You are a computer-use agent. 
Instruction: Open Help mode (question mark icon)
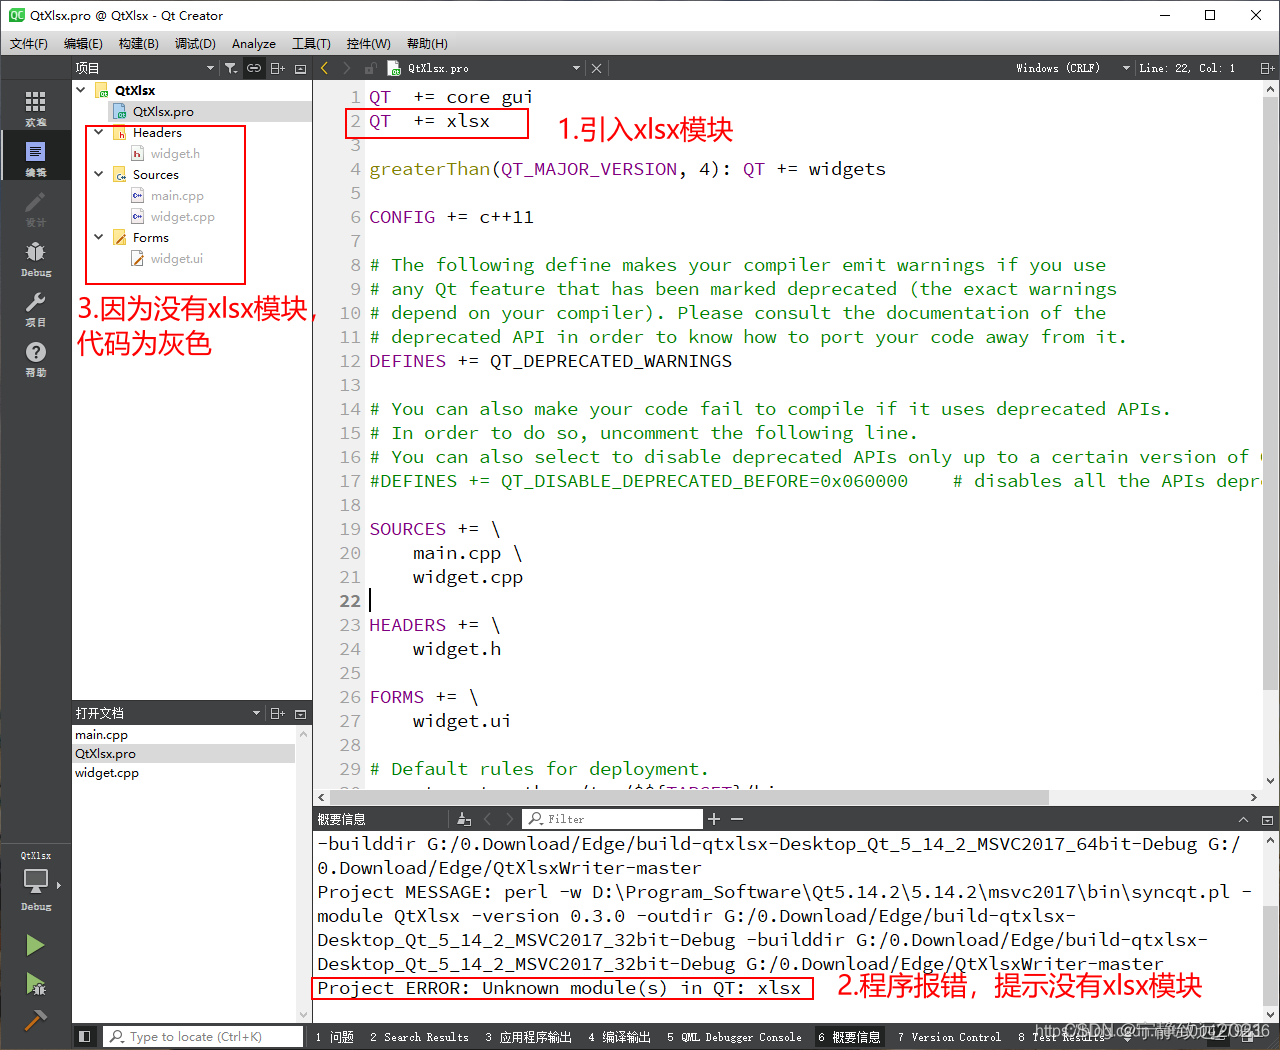click(35, 357)
